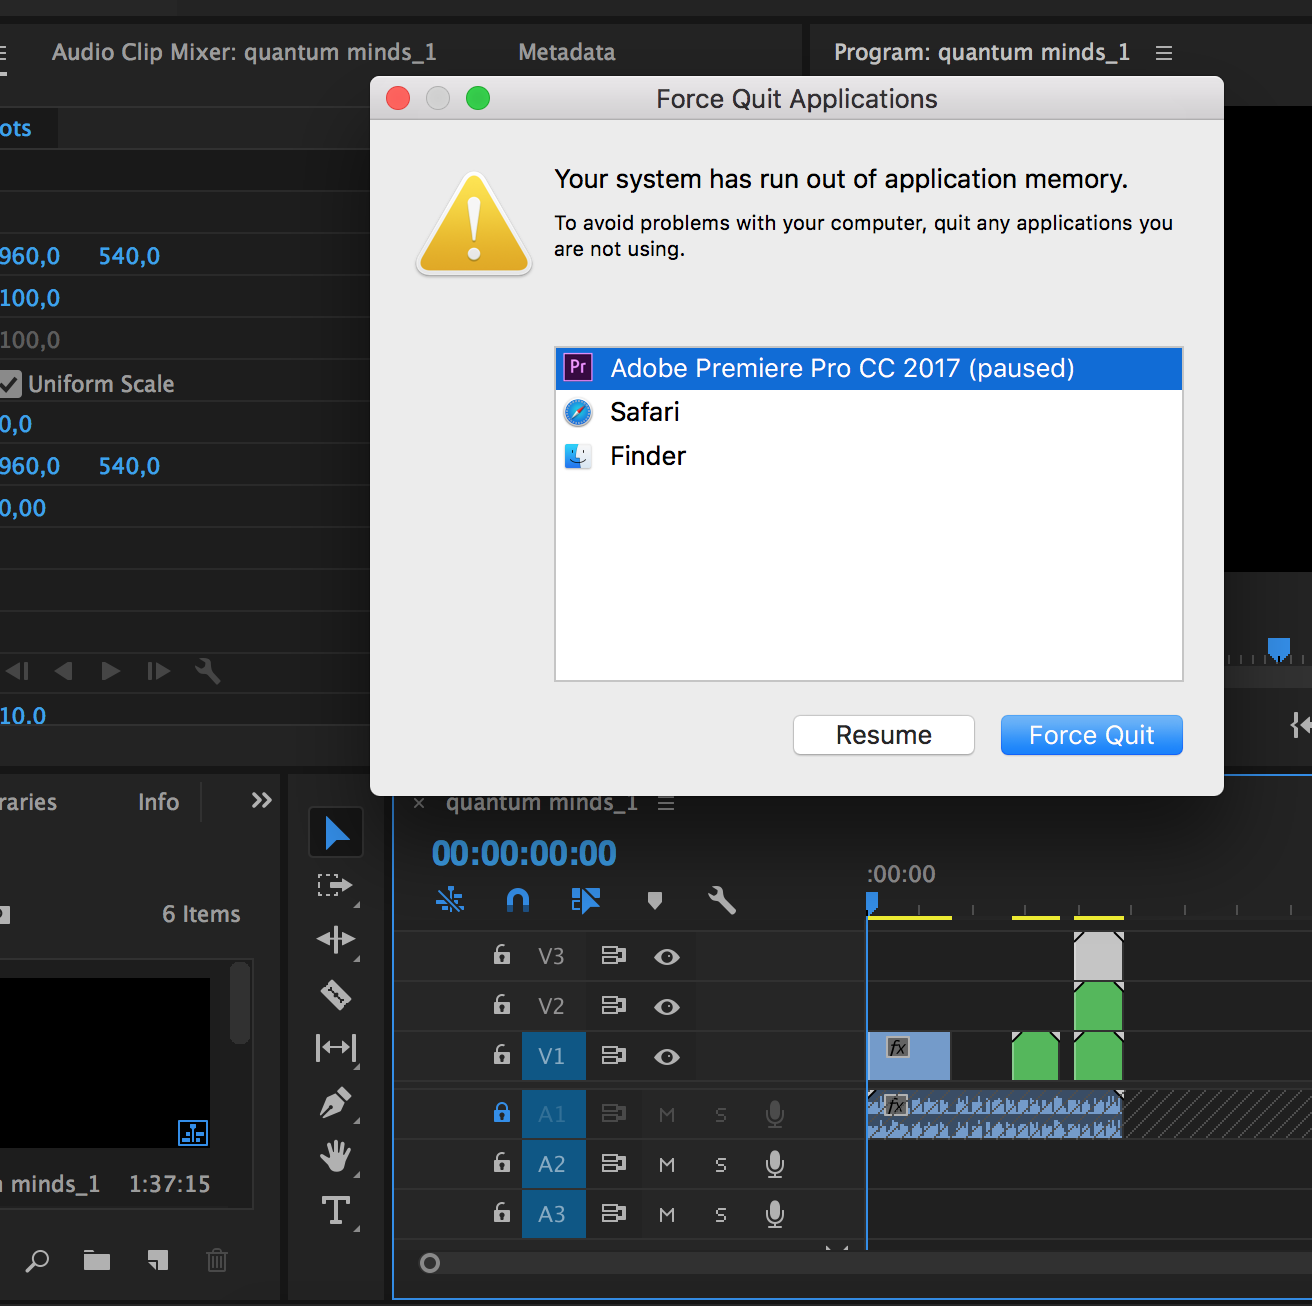Toggle the Uniform Scale checkbox
The height and width of the screenshot is (1306, 1312).
click(x=10, y=384)
